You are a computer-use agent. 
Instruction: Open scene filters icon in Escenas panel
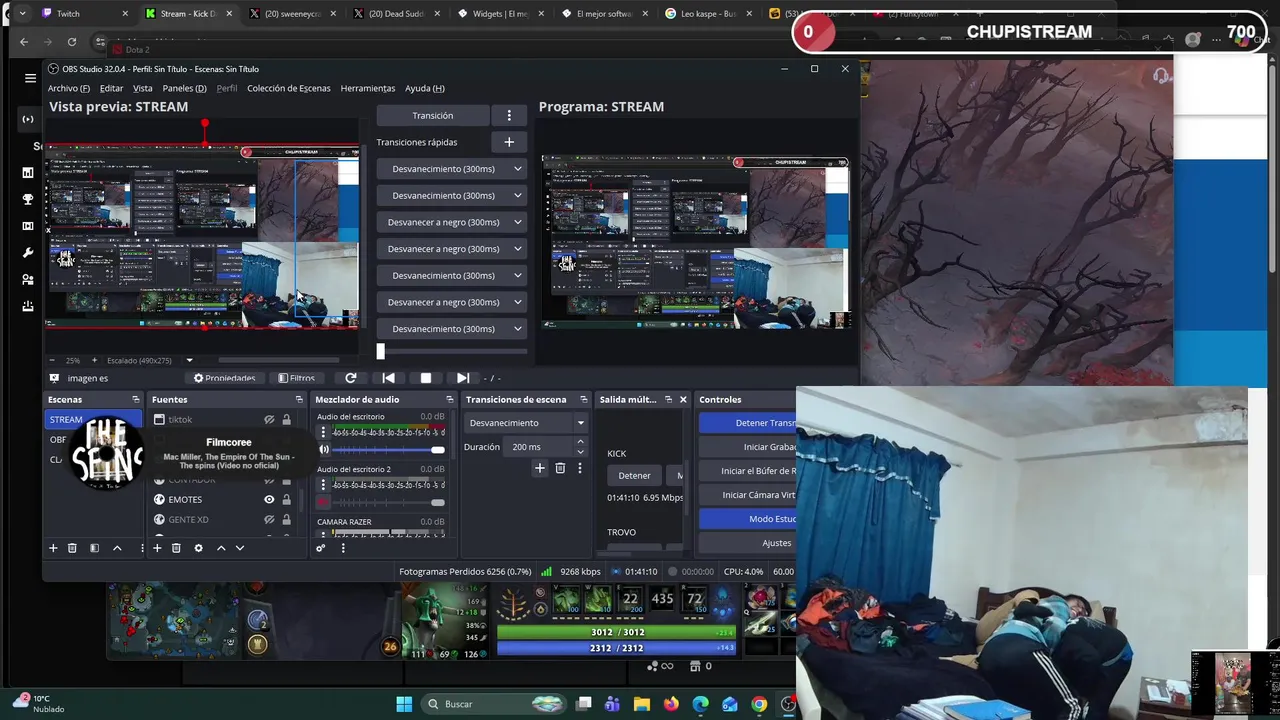pyautogui.click(x=94, y=548)
